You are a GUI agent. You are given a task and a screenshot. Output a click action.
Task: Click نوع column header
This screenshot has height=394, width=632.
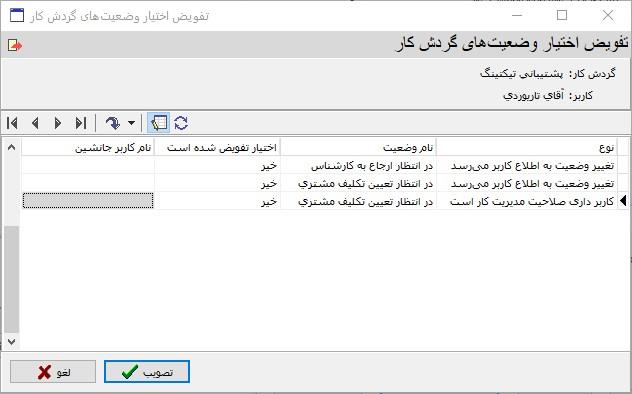point(527,148)
